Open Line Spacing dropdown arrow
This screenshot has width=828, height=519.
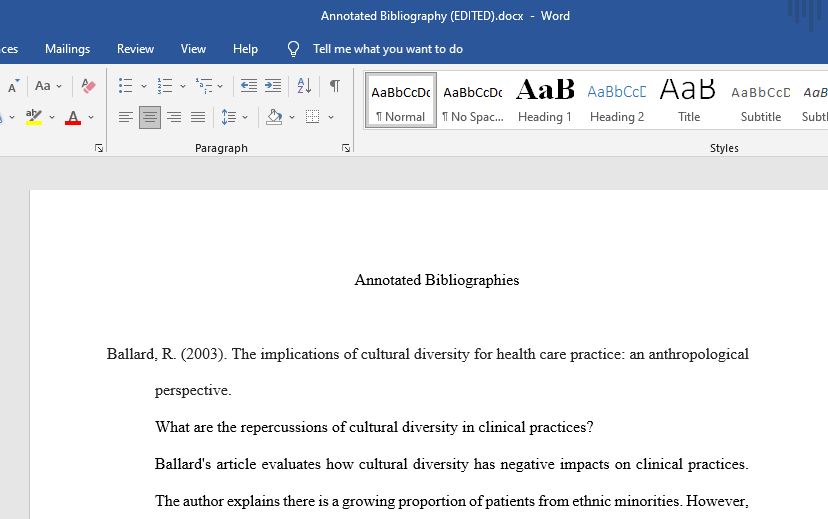(x=245, y=117)
